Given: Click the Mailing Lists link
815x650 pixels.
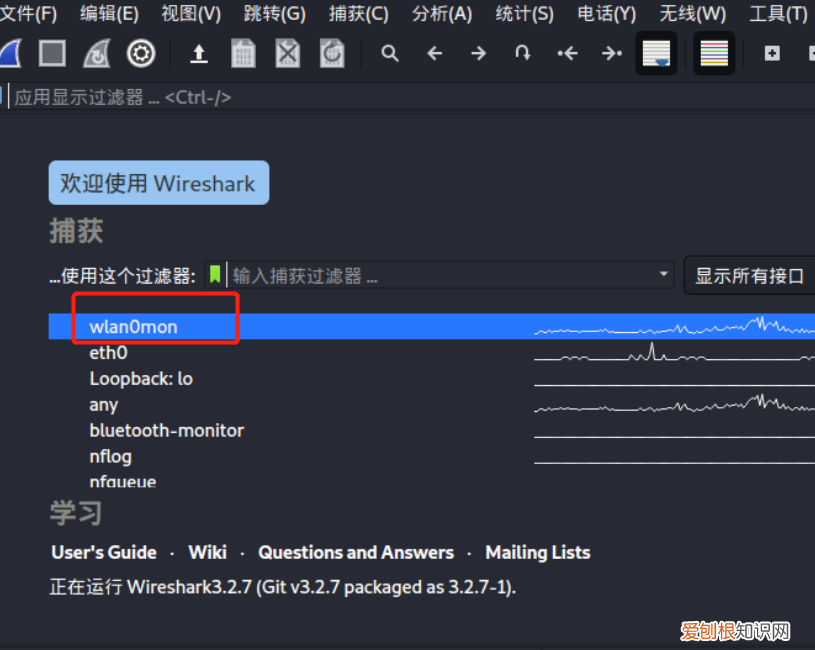Looking at the screenshot, I should point(537,552).
